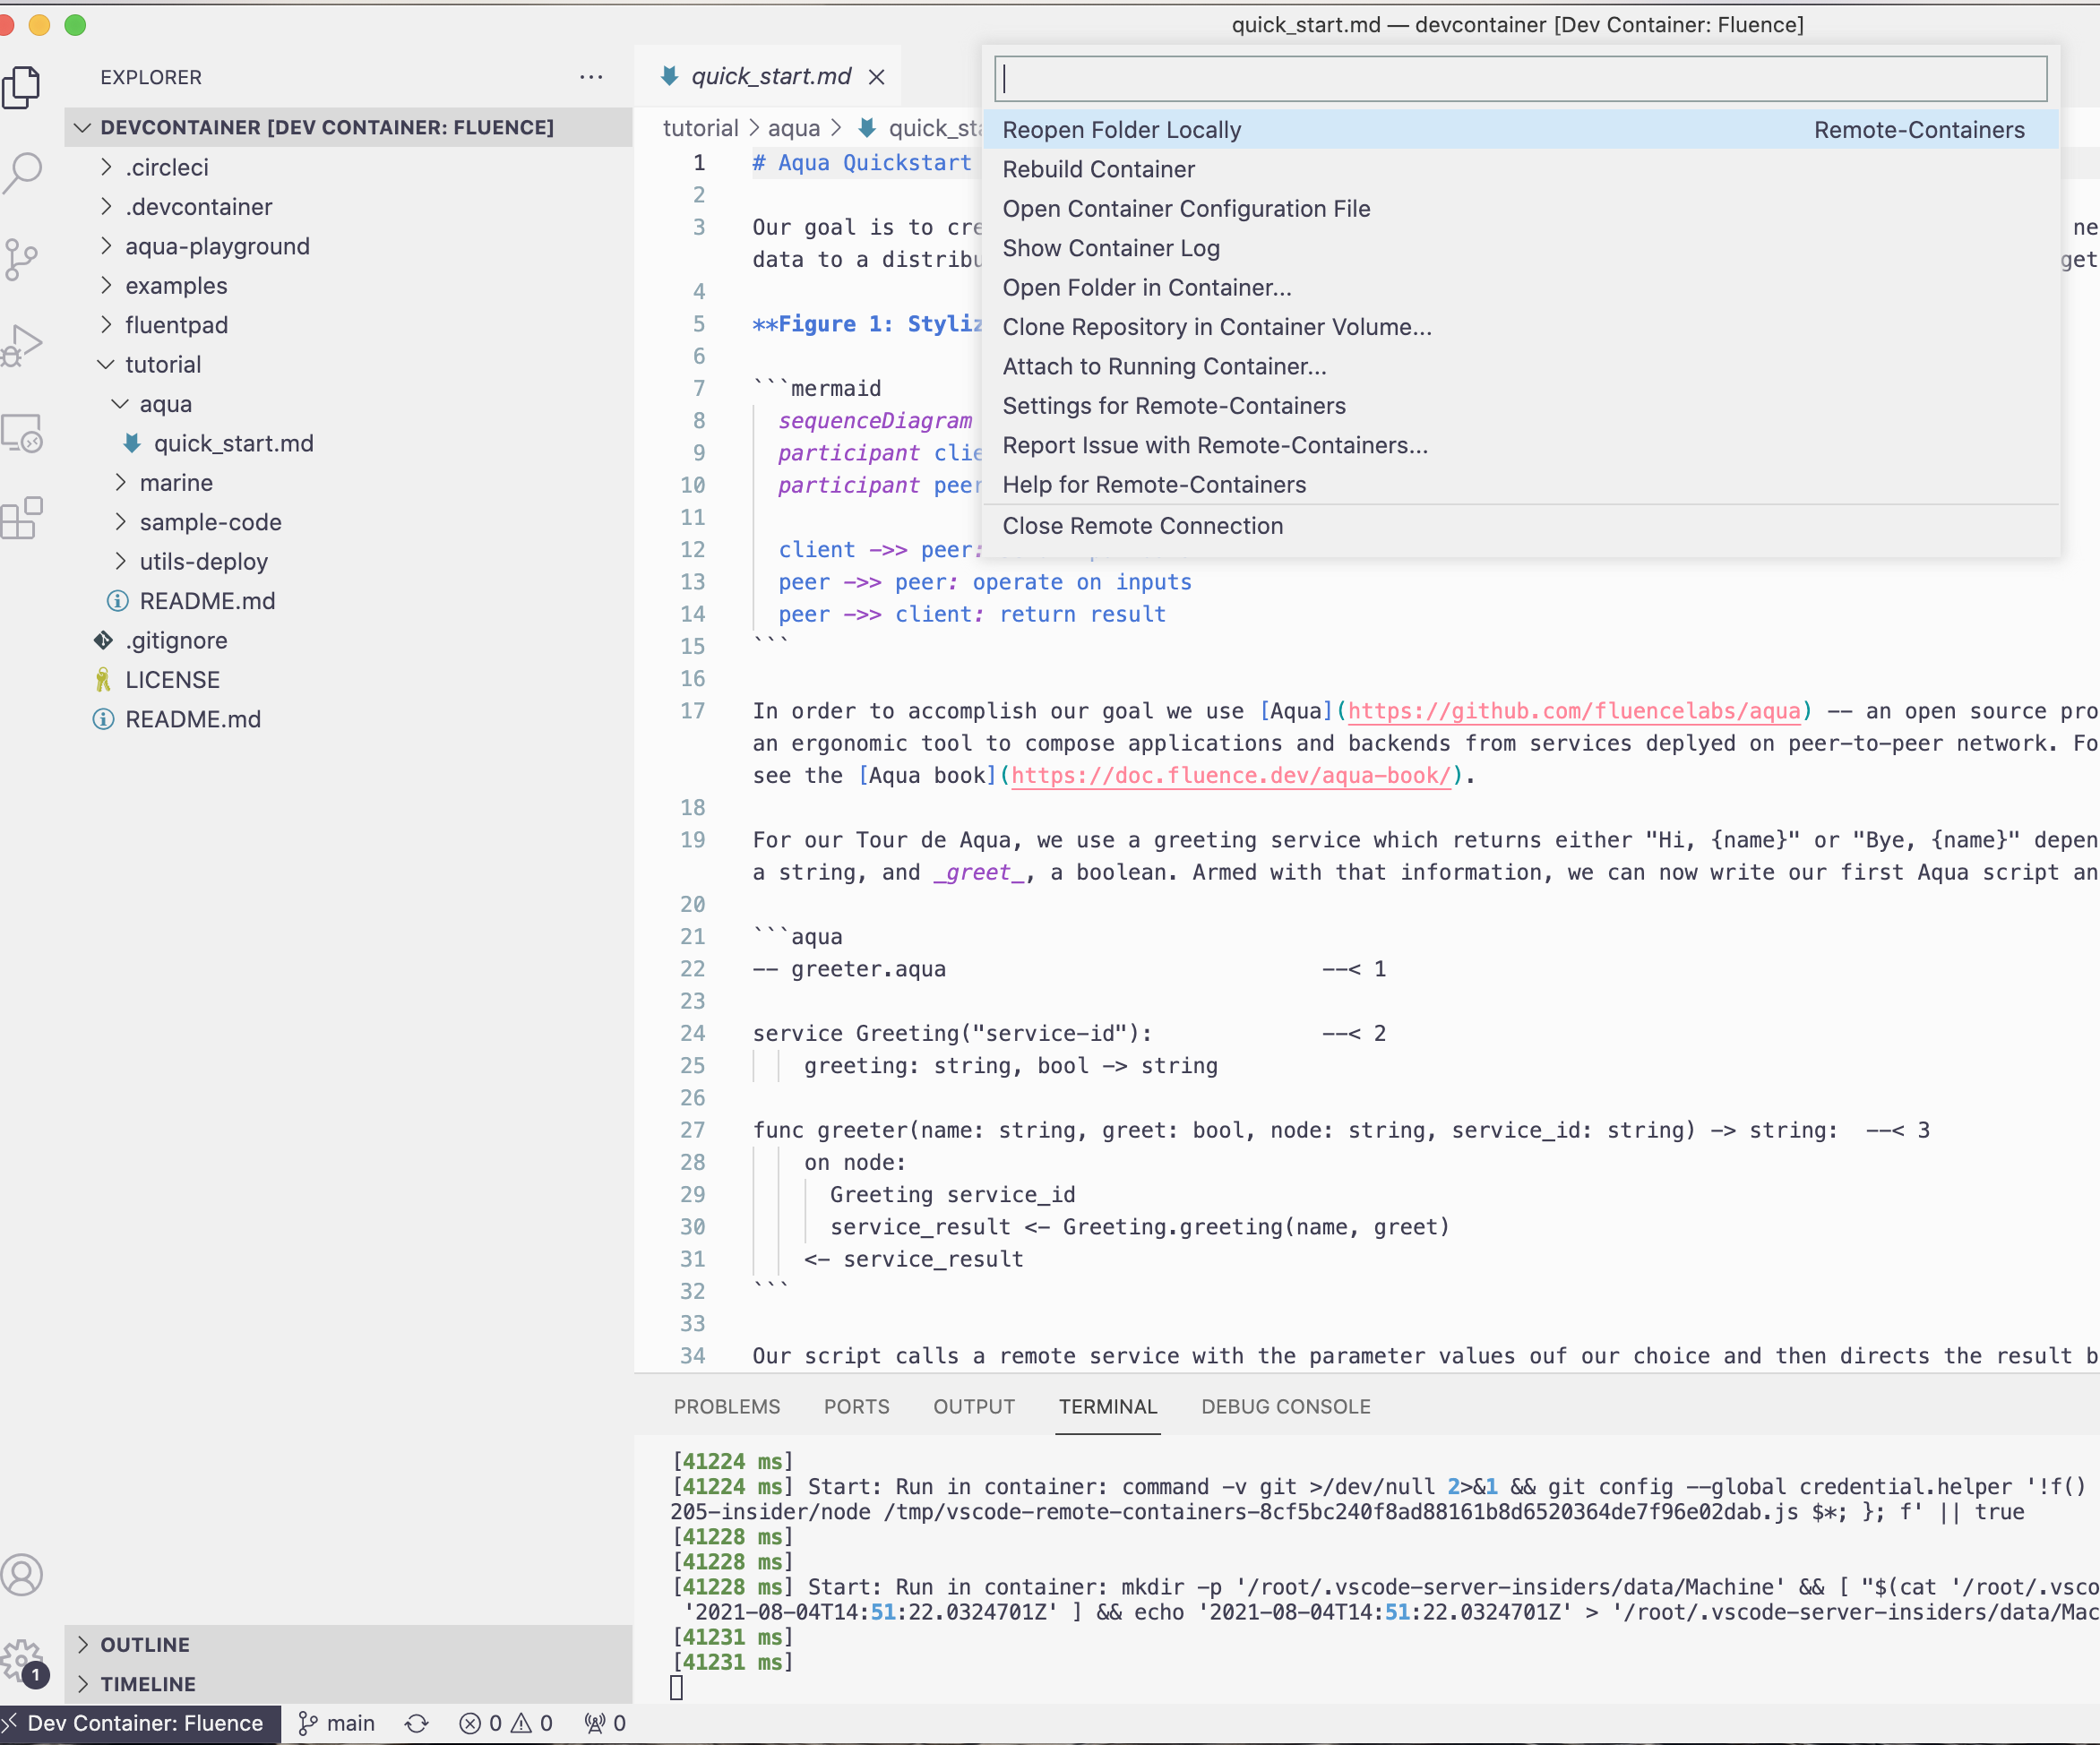Screen dimensions: 2100x1745
Task: Open the Search view icon
Action: [x=22, y=172]
